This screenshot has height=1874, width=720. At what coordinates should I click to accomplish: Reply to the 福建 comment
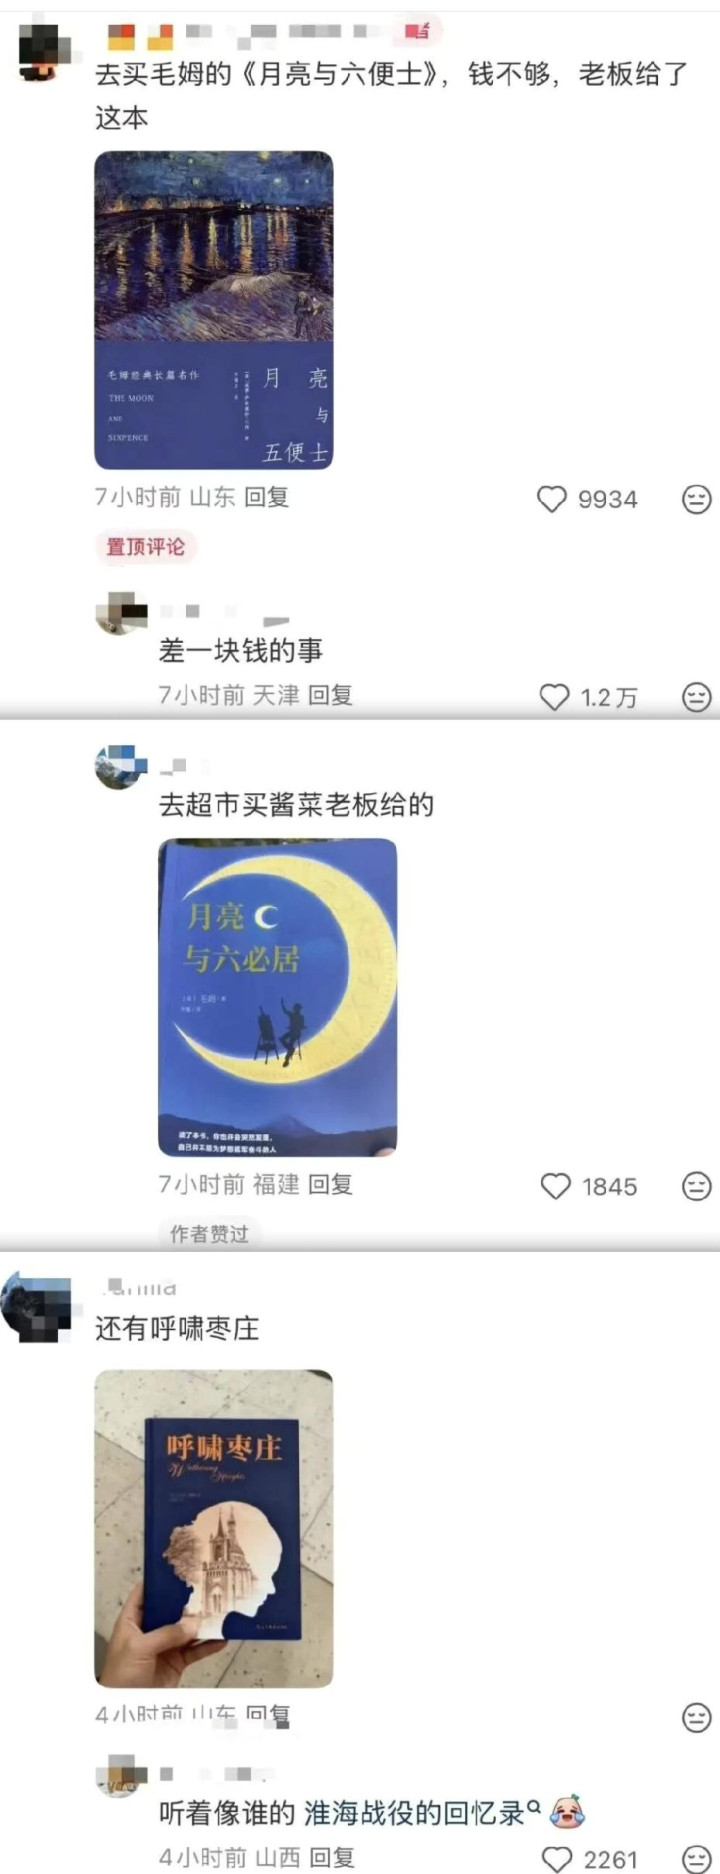[x=330, y=1185]
